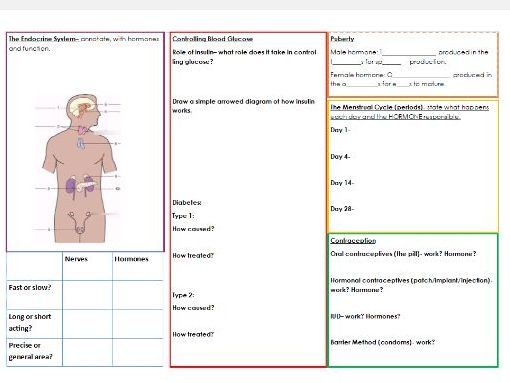This screenshot has height=383, width=510.
Task: Select 'Oral contraceptives (the pill)' question
Action: (403, 254)
